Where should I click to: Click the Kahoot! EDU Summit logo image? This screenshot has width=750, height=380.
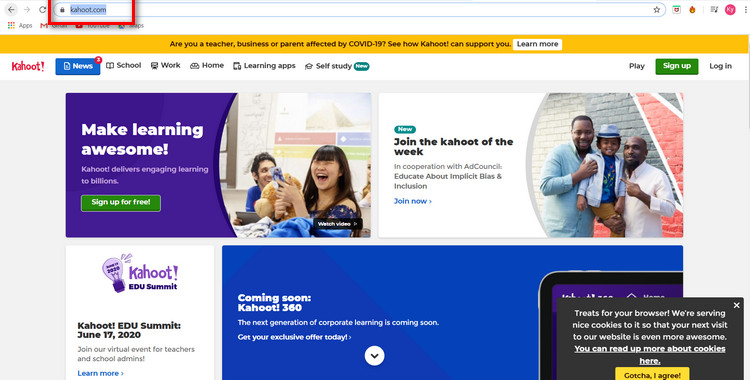[x=140, y=273]
